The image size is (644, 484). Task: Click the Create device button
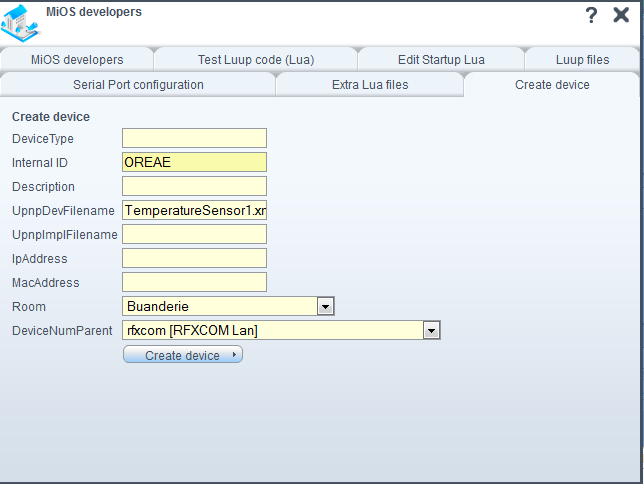(x=183, y=355)
